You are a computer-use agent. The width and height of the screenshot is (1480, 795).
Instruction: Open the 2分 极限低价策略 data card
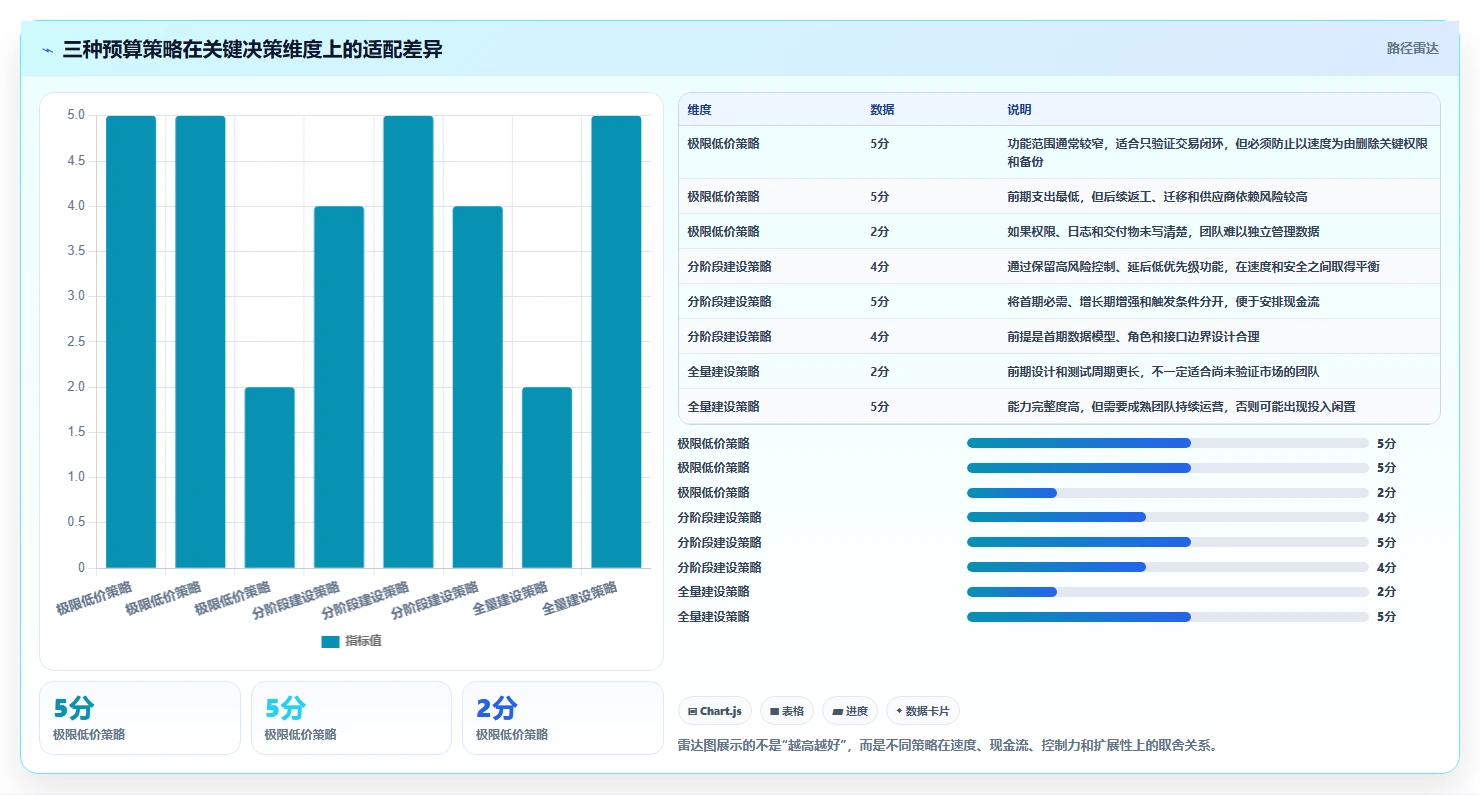[563, 718]
